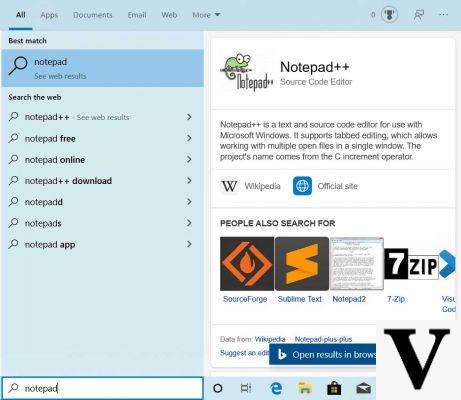Screen dimensions: 461x400
Task: Open the Wikipedia link label
Action: [x=262, y=186]
